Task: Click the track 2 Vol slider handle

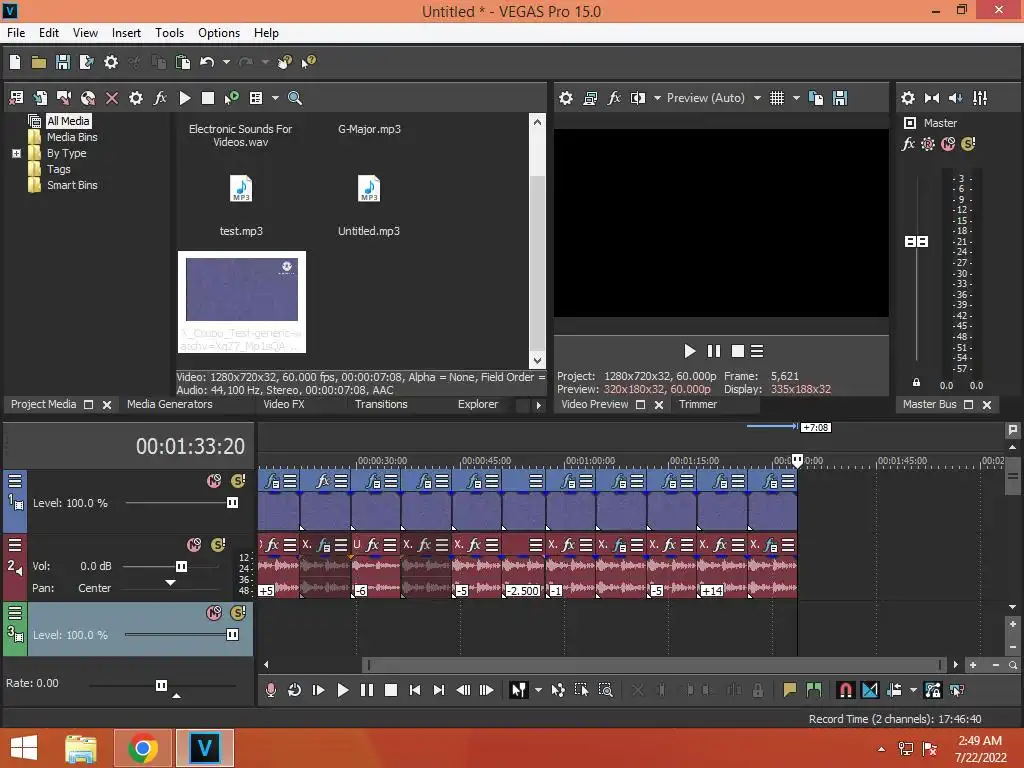Action: (x=182, y=566)
